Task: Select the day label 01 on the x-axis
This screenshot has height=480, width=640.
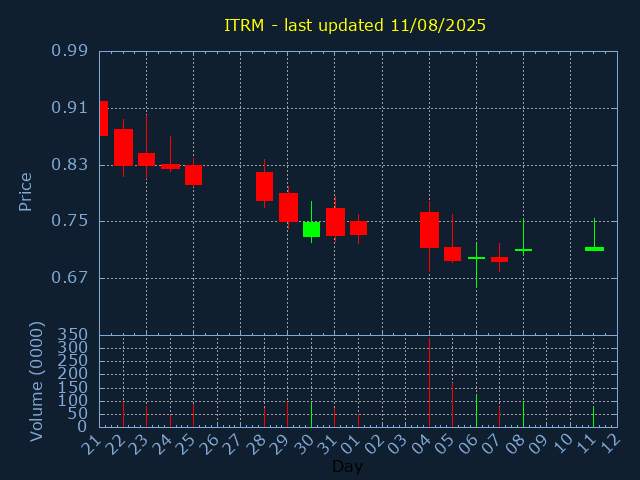Action: tap(350, 444)
